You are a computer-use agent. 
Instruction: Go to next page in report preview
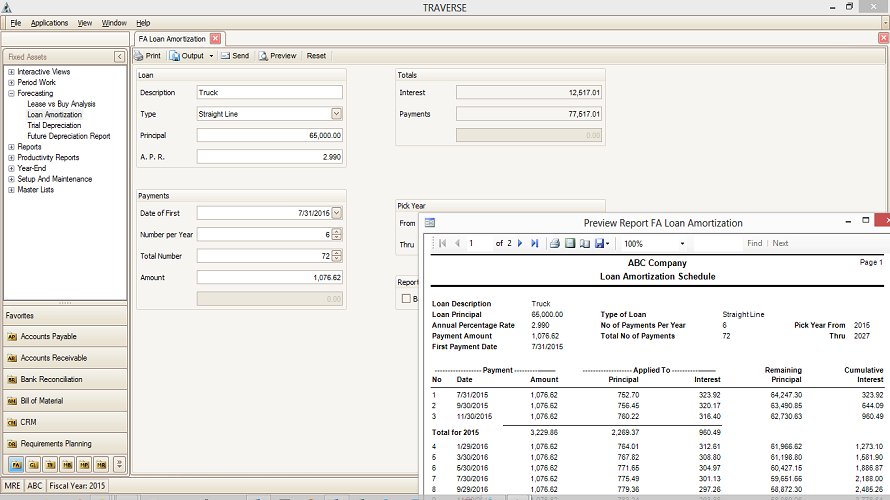(520, 243)
